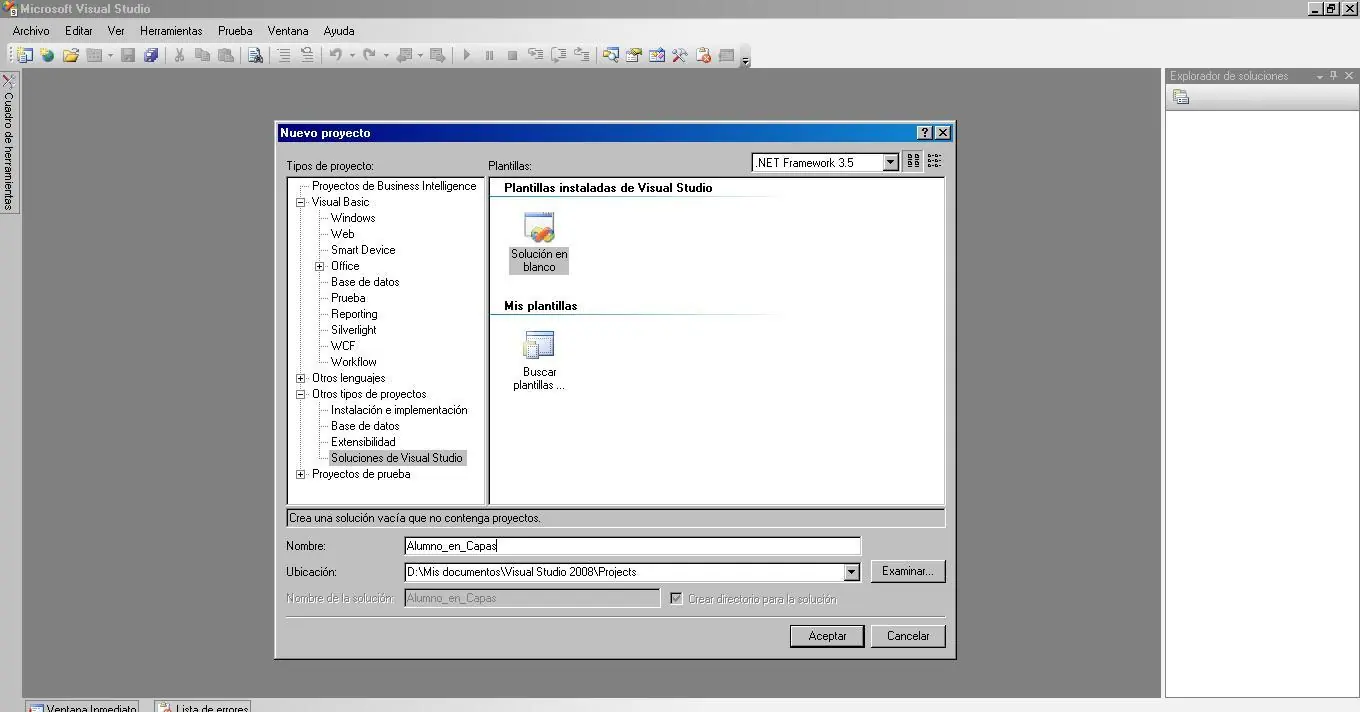The width and height of the screenshot is (1360, 712).
Task: Click the Break All pause icon
Action: [x=489, y=55]
